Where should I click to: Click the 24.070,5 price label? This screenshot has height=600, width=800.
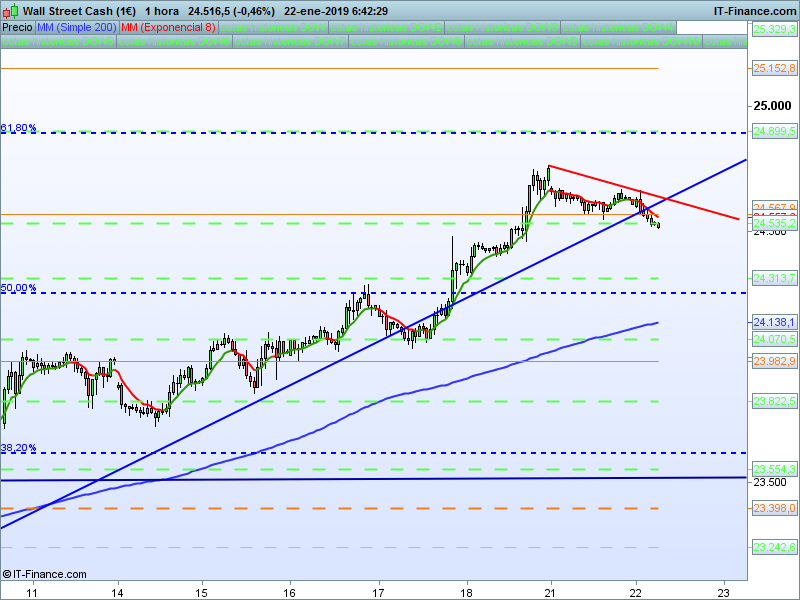(x=774, y=339)
